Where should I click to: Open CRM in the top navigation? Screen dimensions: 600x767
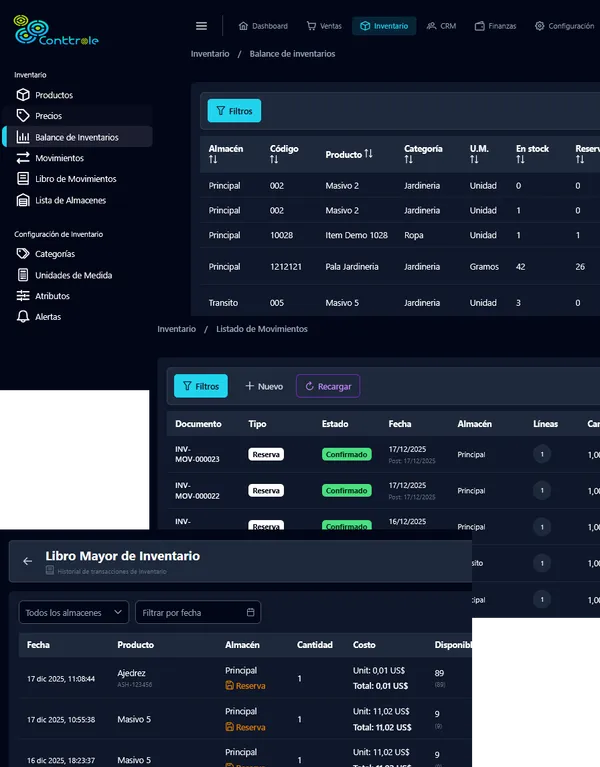(441, 26)
